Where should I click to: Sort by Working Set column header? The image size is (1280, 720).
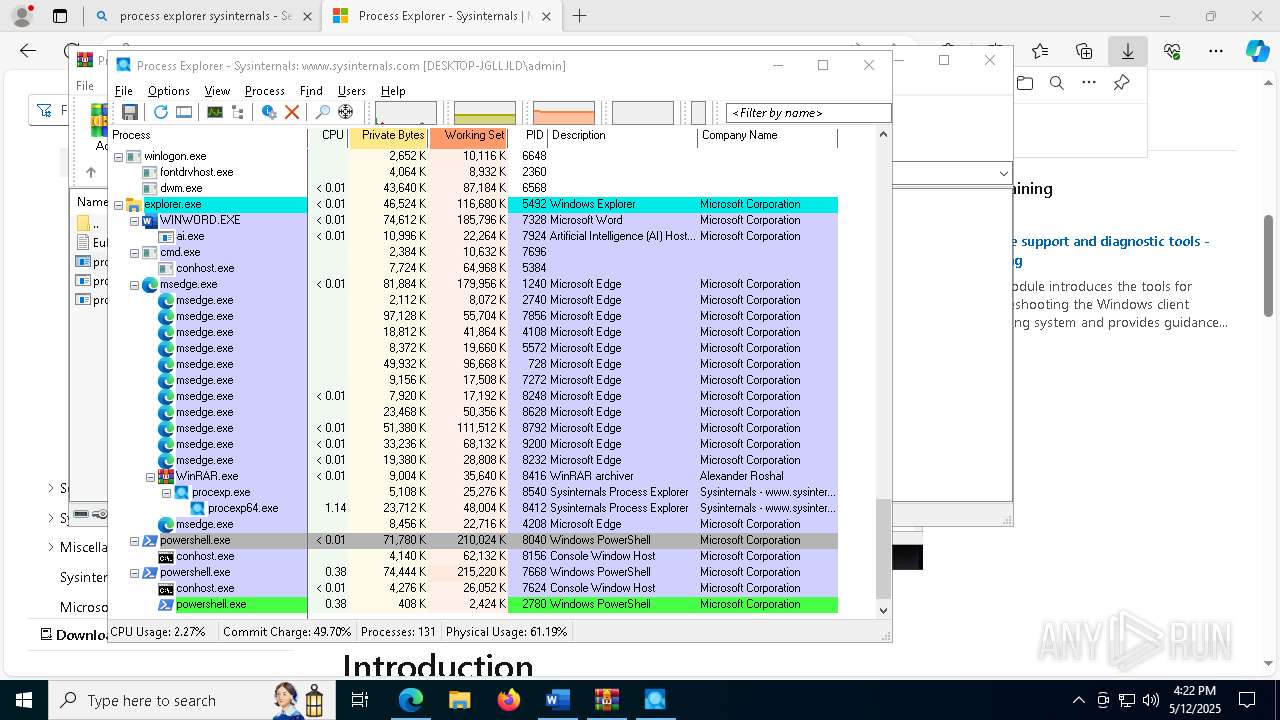coord(469,136)
